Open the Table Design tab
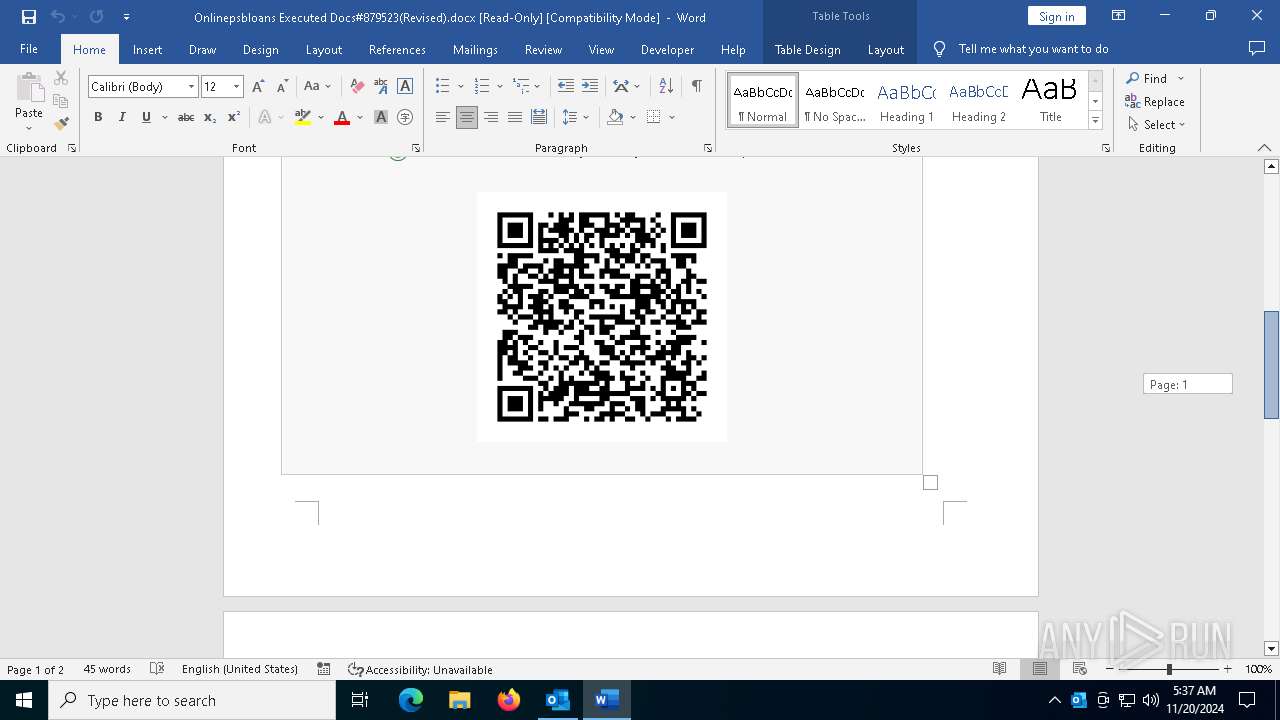The image size is (1280, 720). [x=807, y=49]
